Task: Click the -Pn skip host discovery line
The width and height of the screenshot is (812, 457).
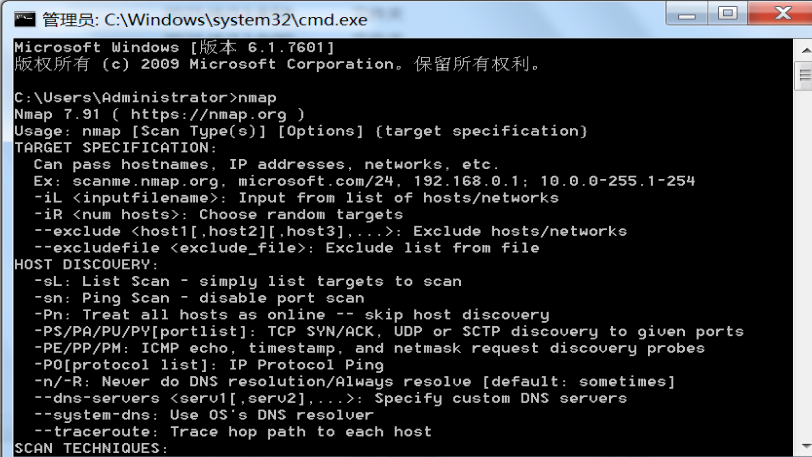Action: pos(291,315)
